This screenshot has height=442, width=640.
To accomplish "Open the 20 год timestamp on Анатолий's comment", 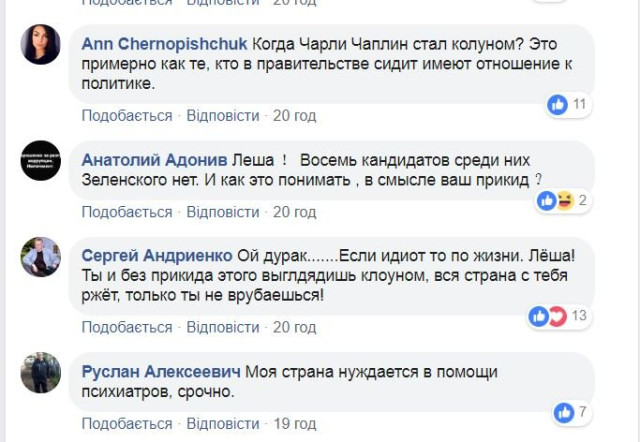I will [x=295, y=212].
